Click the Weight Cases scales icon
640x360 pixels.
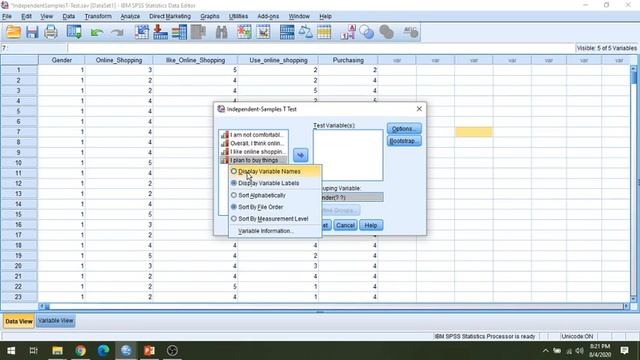[x=305, y=32]
